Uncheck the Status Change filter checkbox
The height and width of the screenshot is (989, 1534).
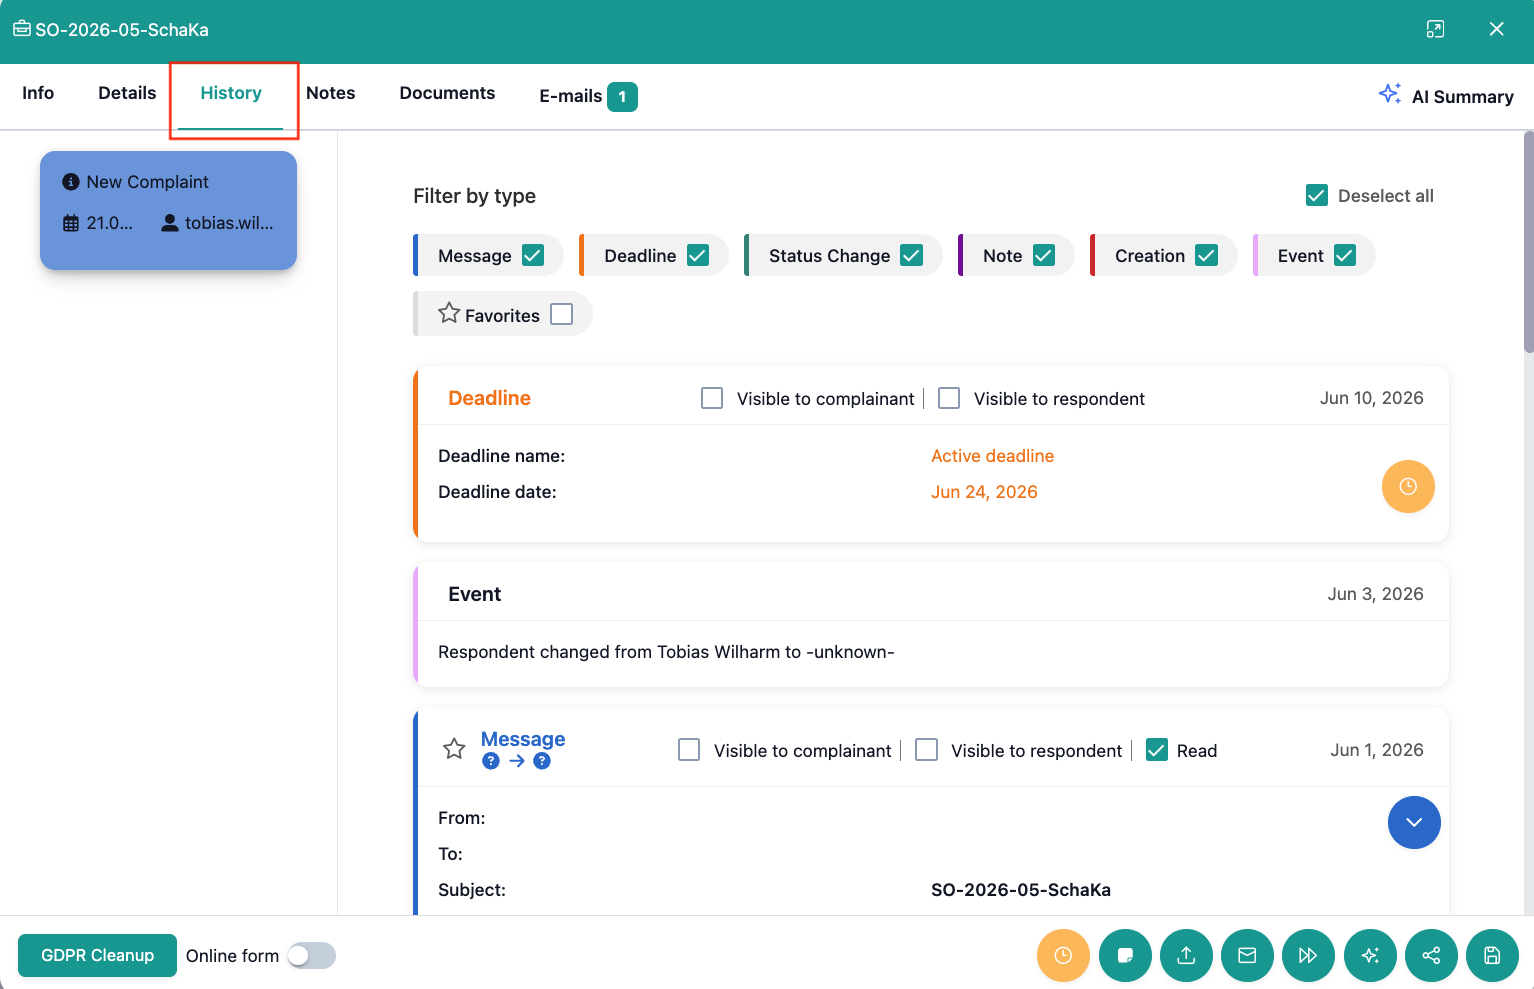[x=911, y=255]
